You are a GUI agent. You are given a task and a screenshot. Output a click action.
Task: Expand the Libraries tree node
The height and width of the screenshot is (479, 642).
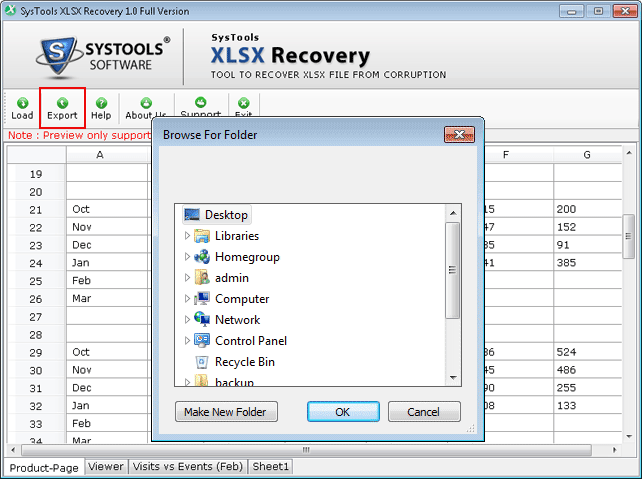point(187,236)
